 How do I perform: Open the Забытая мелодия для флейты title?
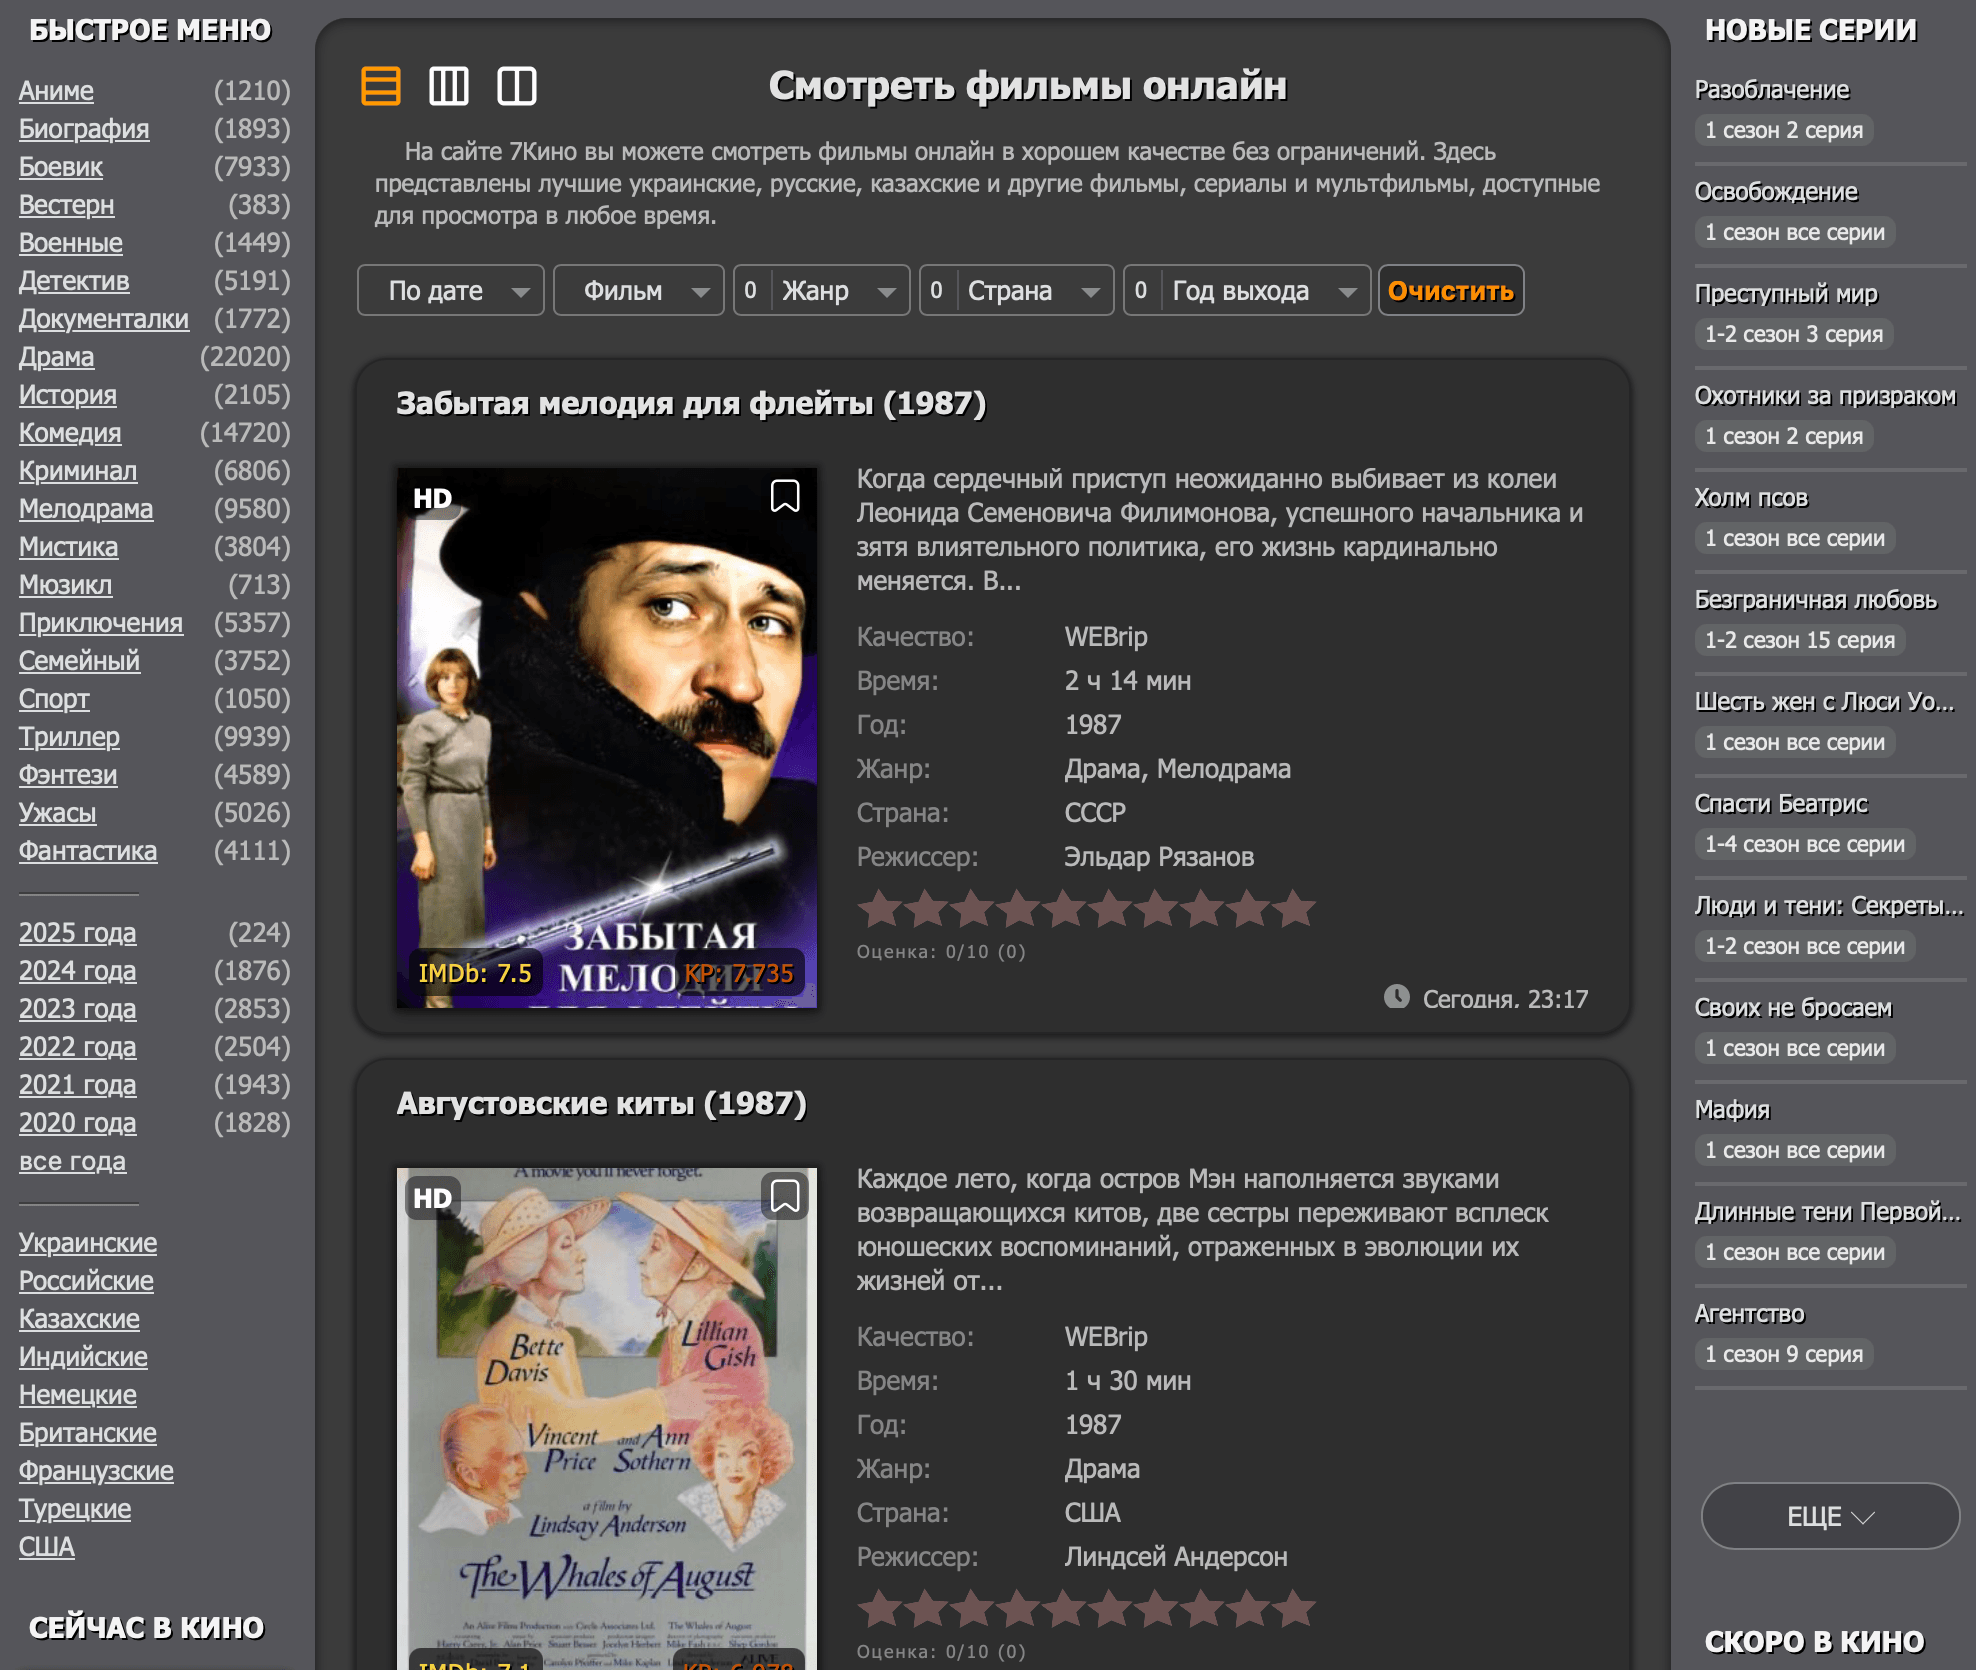691,403
